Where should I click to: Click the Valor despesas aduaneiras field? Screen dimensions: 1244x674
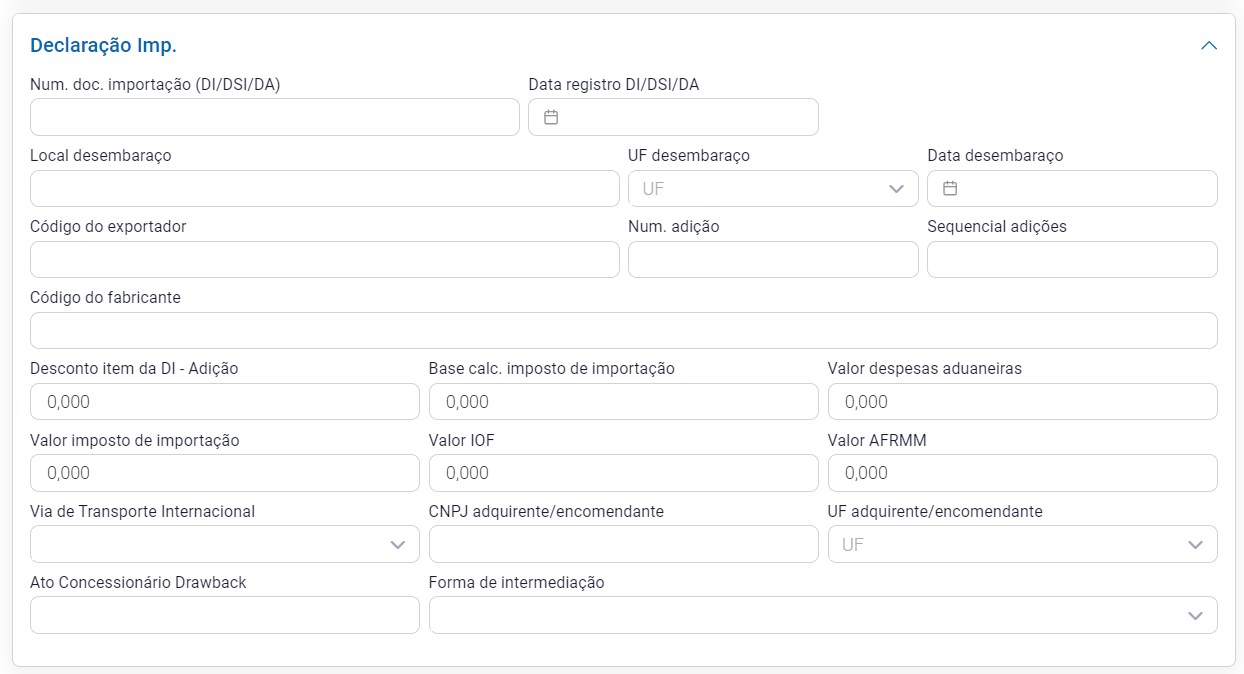pos(1022,401)
